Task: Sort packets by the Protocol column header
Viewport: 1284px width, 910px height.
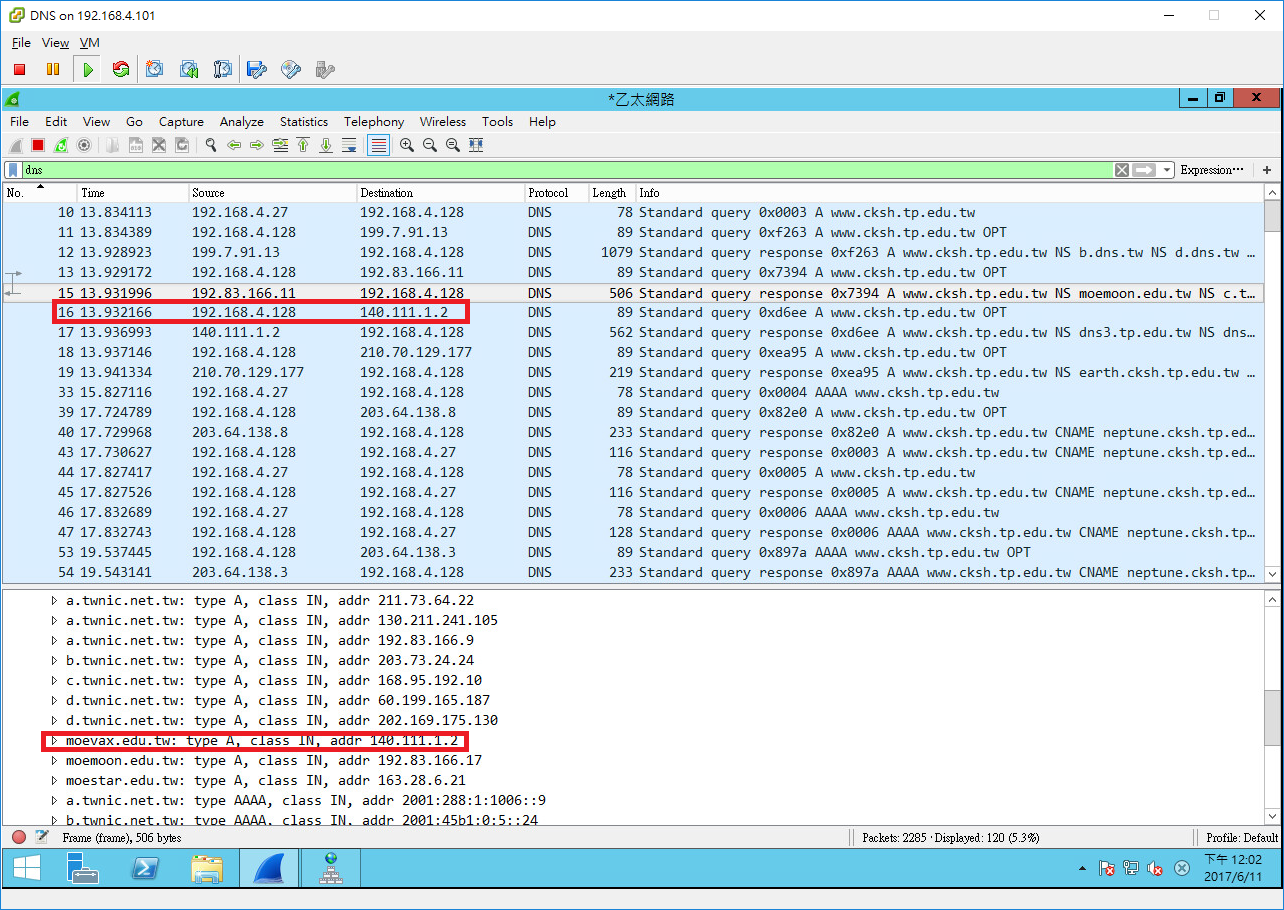Action: [x=555, y=192]
